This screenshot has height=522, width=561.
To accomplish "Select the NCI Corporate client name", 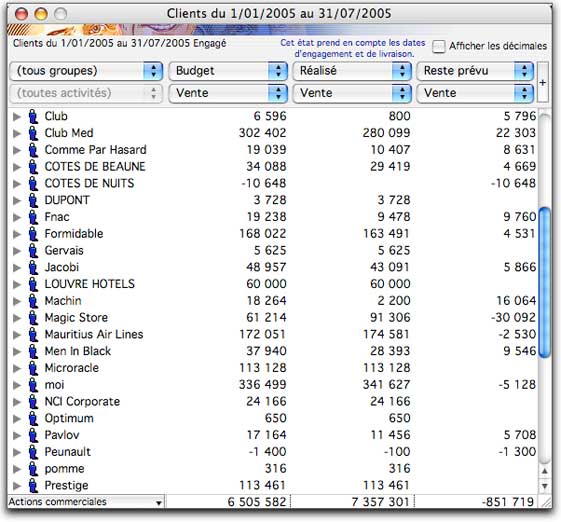I will [82, 402].
